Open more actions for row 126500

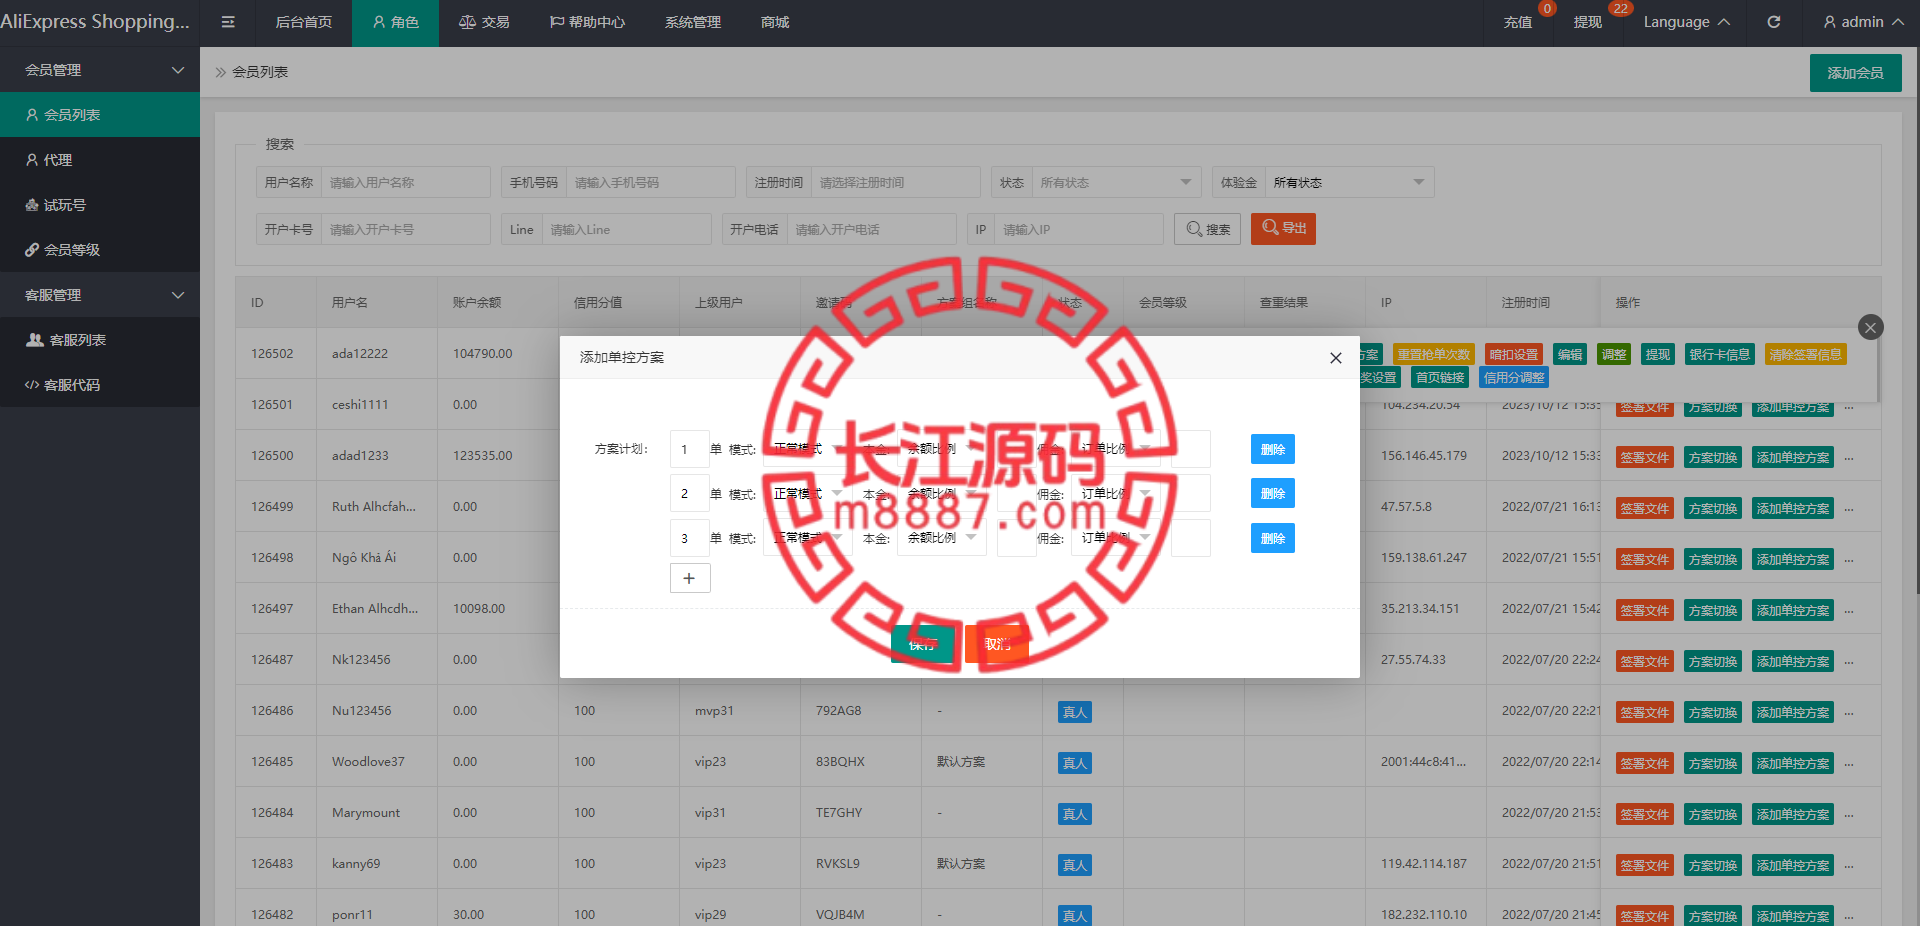(1849, 458)
